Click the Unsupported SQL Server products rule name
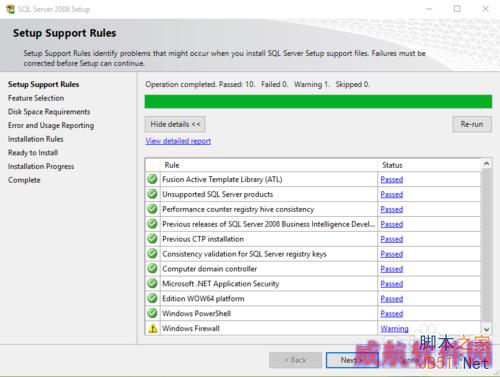Screen dimensions: 500x377 tap(217, 194)
